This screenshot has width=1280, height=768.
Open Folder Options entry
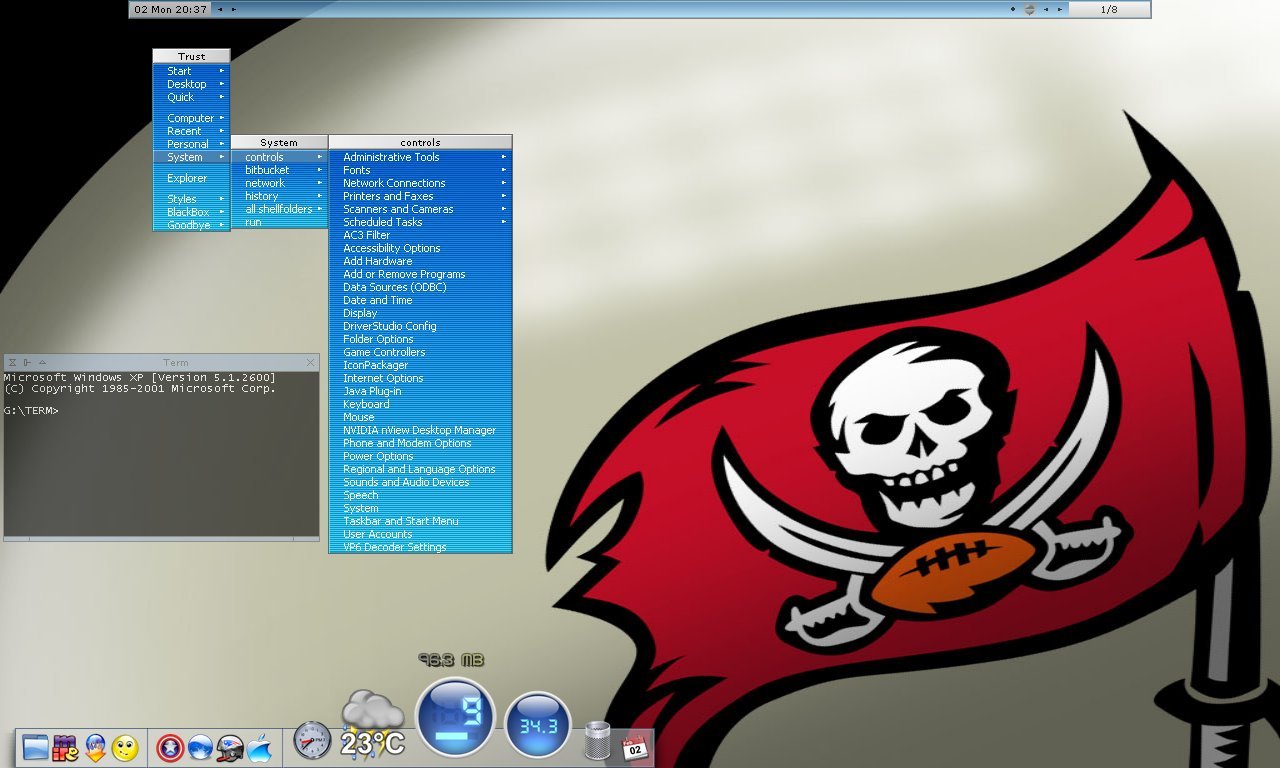420,339
